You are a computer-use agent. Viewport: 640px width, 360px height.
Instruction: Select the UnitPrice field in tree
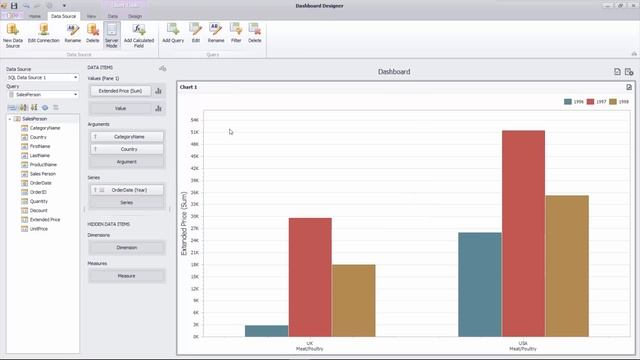coord(39,229)
